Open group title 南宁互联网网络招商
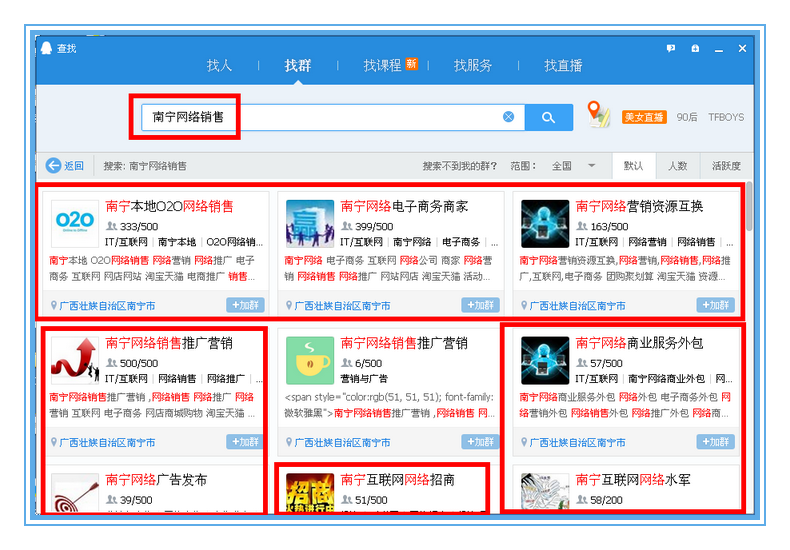790x550 pixels. click(398, 480)
